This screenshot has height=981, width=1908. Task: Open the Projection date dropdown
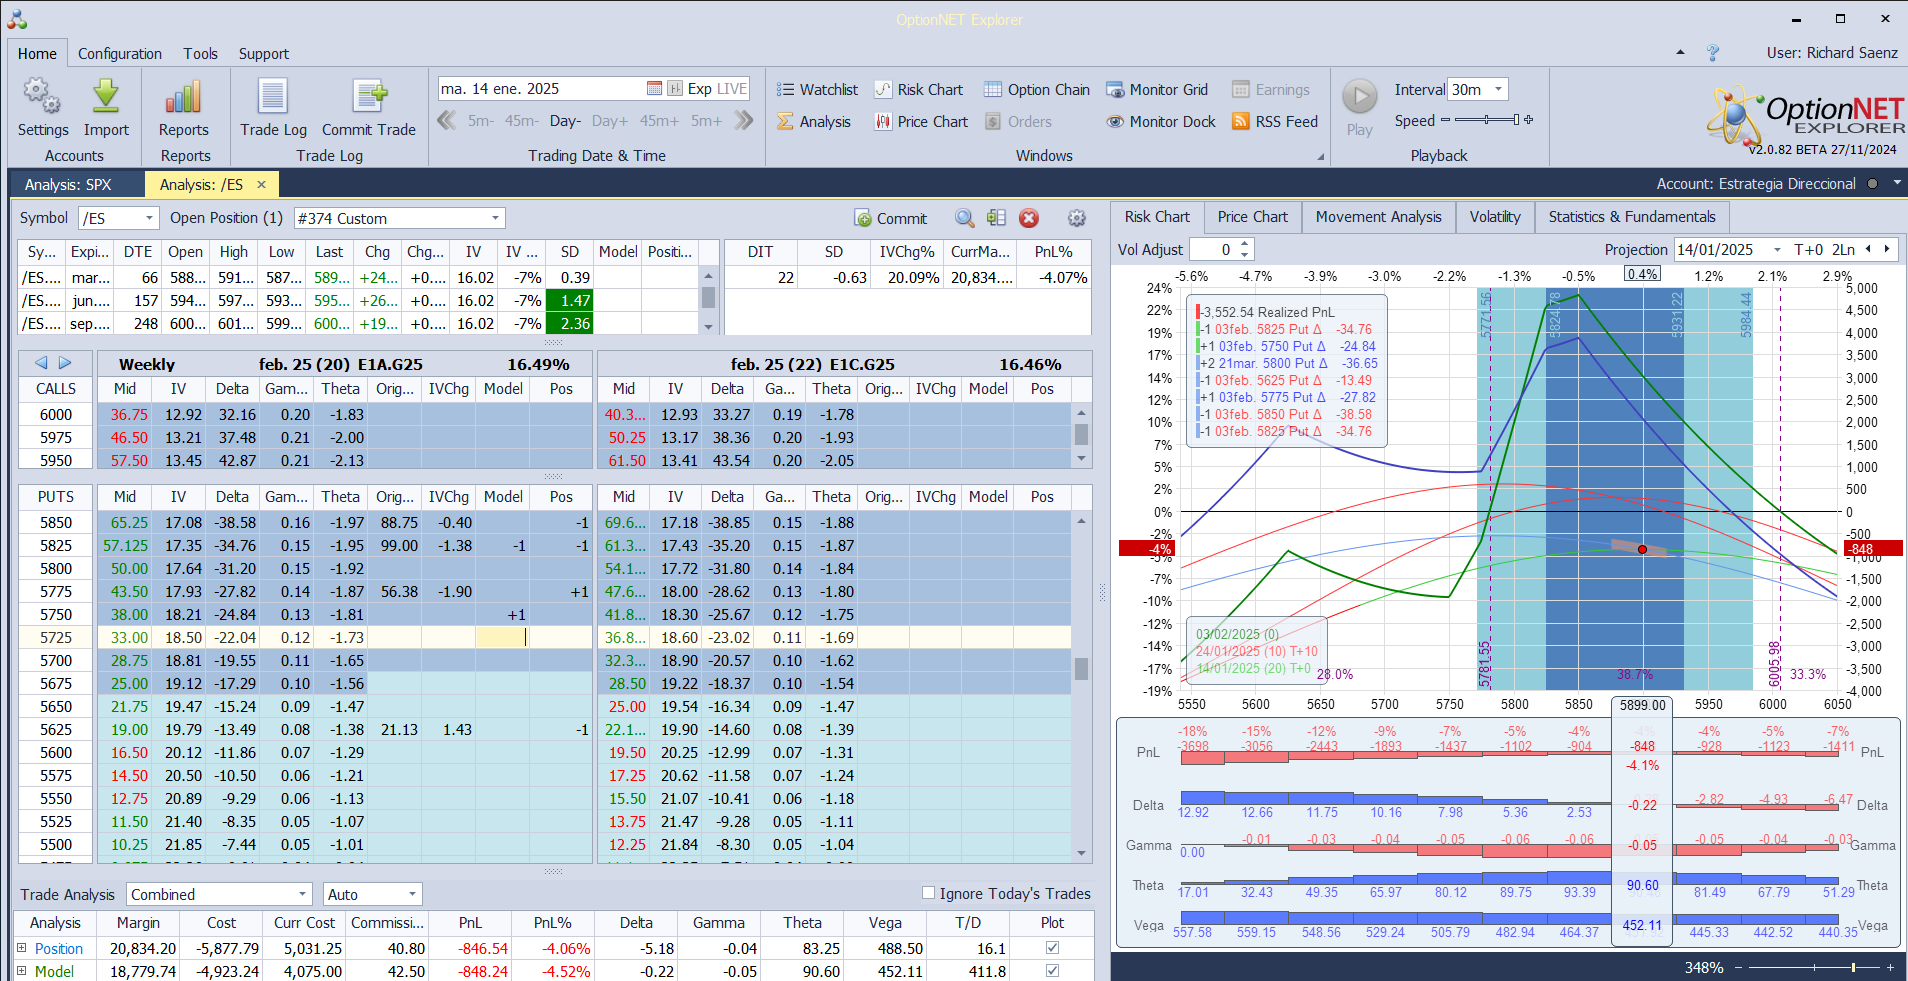1777,250
